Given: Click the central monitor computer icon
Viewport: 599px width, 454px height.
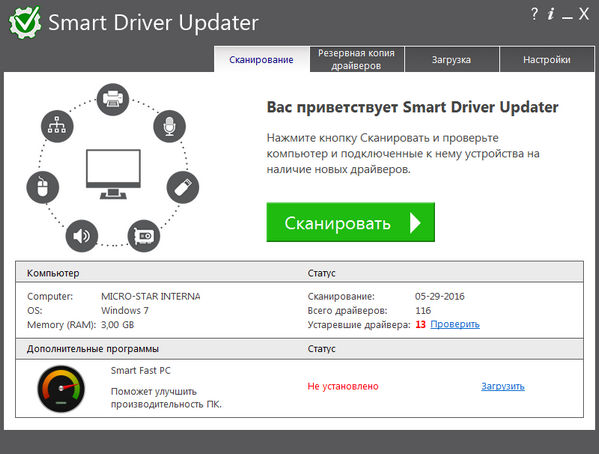Looking at the screenshot, I should 113,174.
